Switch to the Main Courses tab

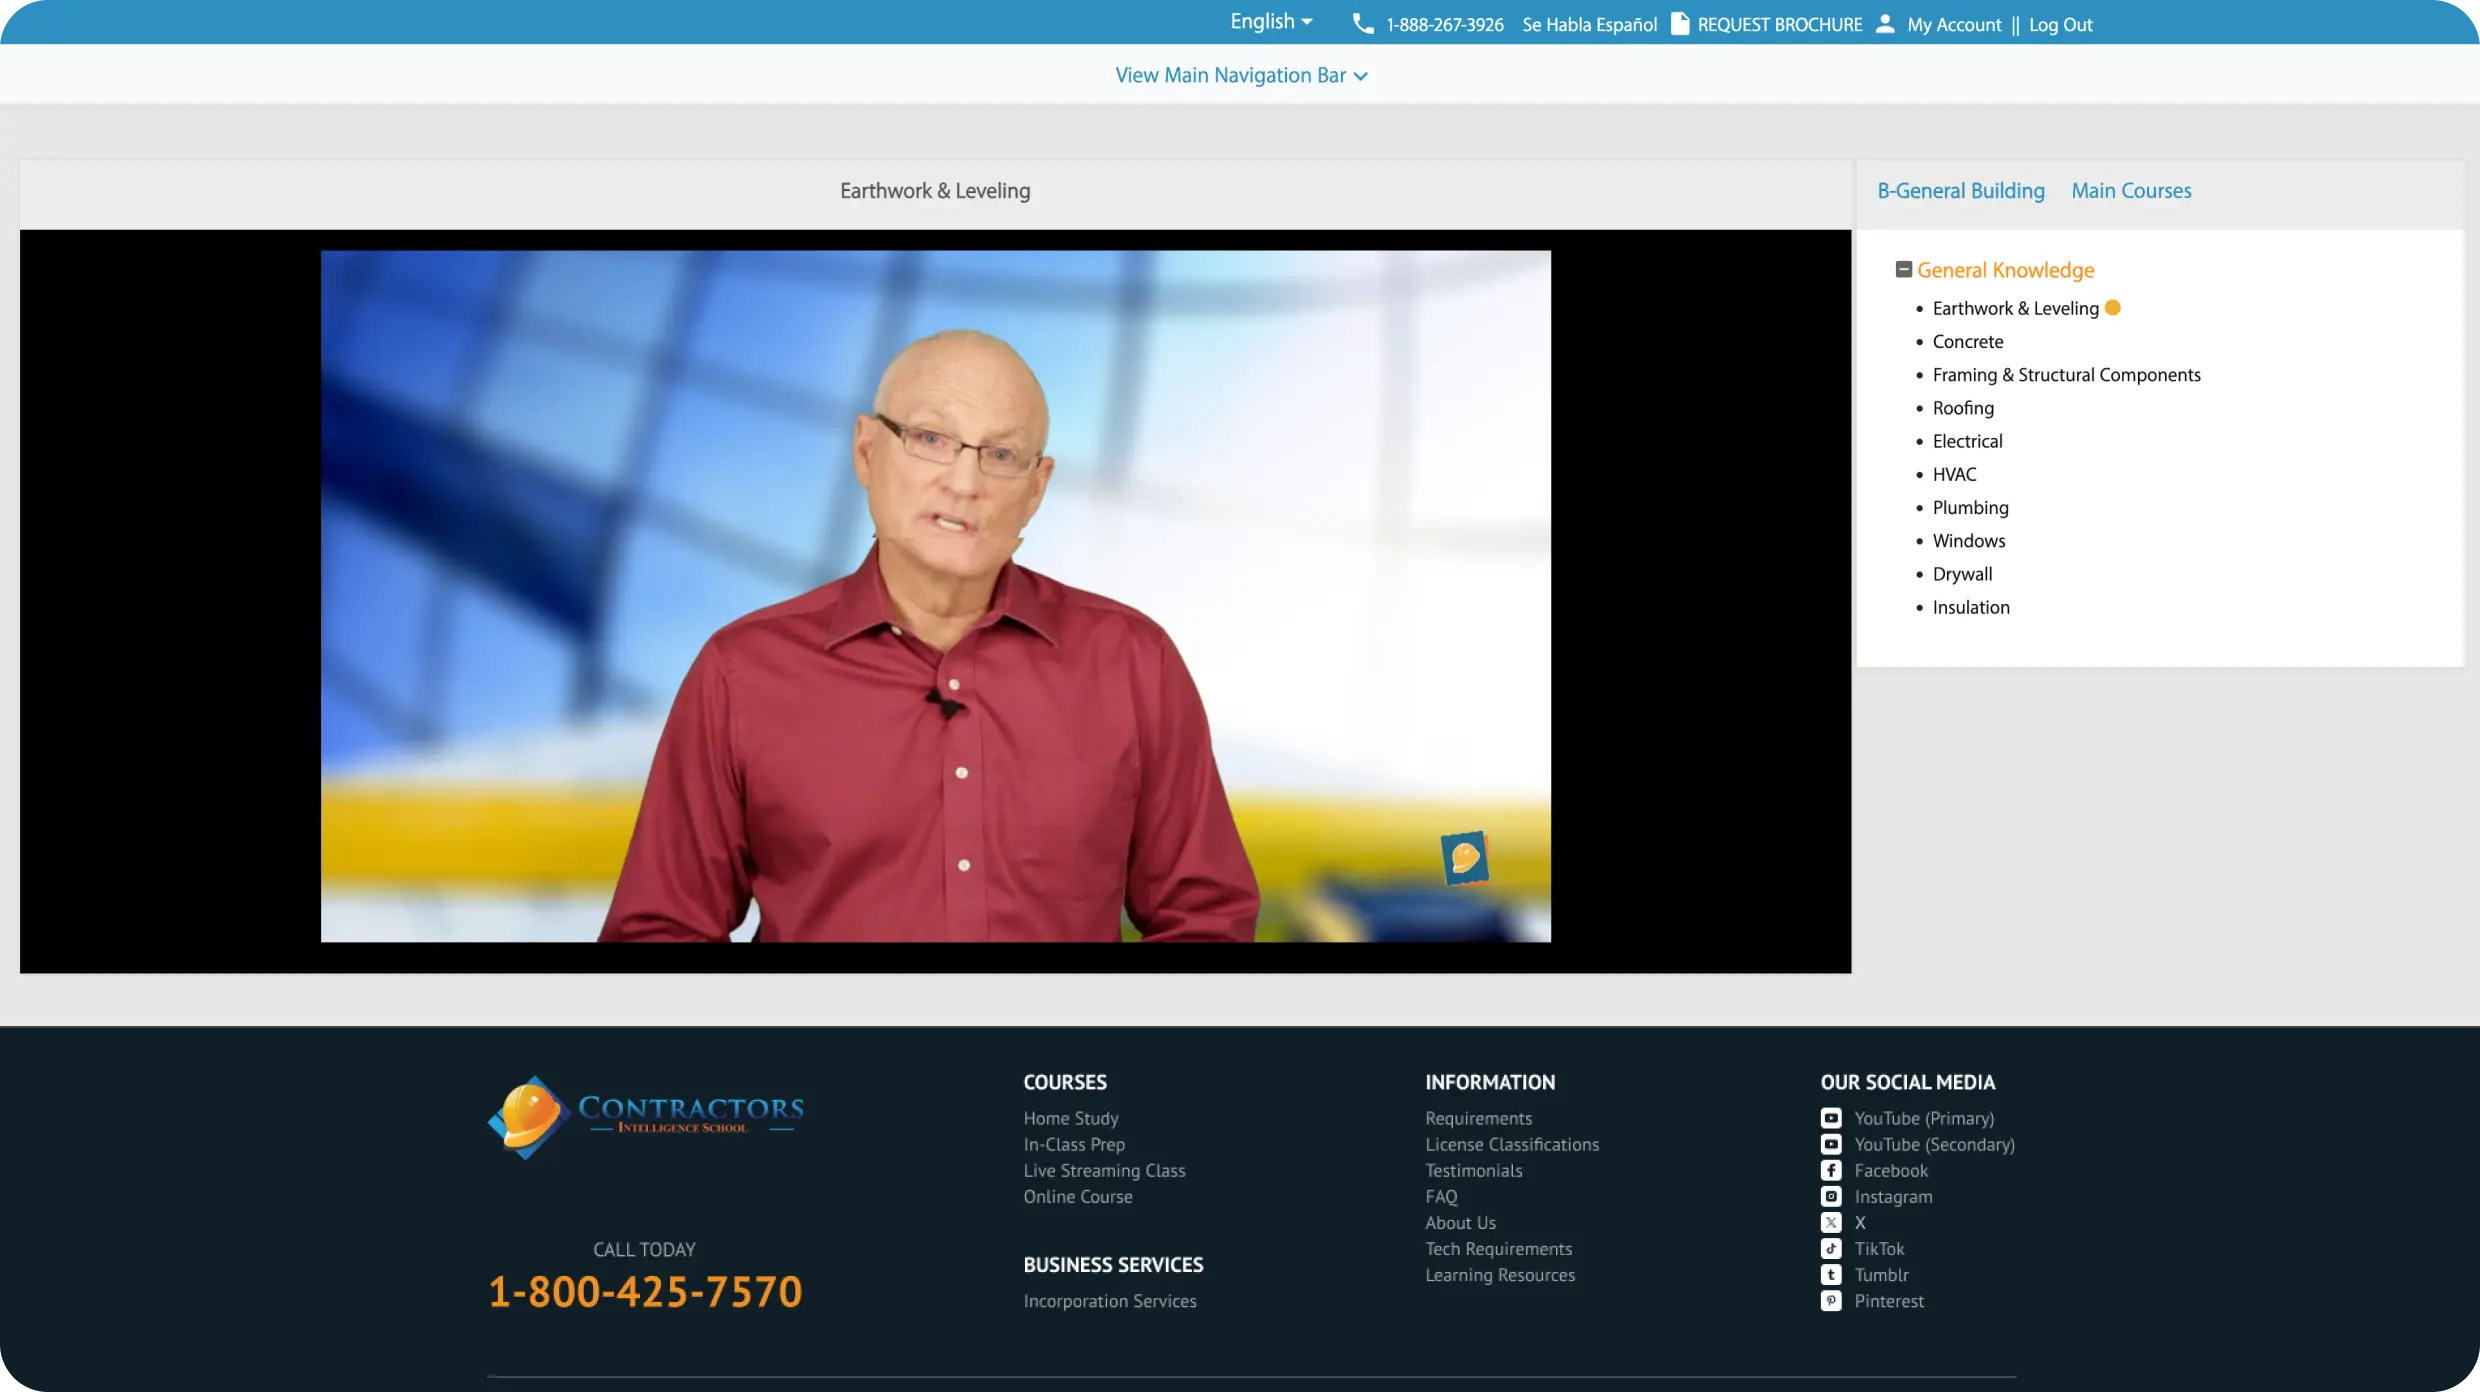click(2131, 190)
